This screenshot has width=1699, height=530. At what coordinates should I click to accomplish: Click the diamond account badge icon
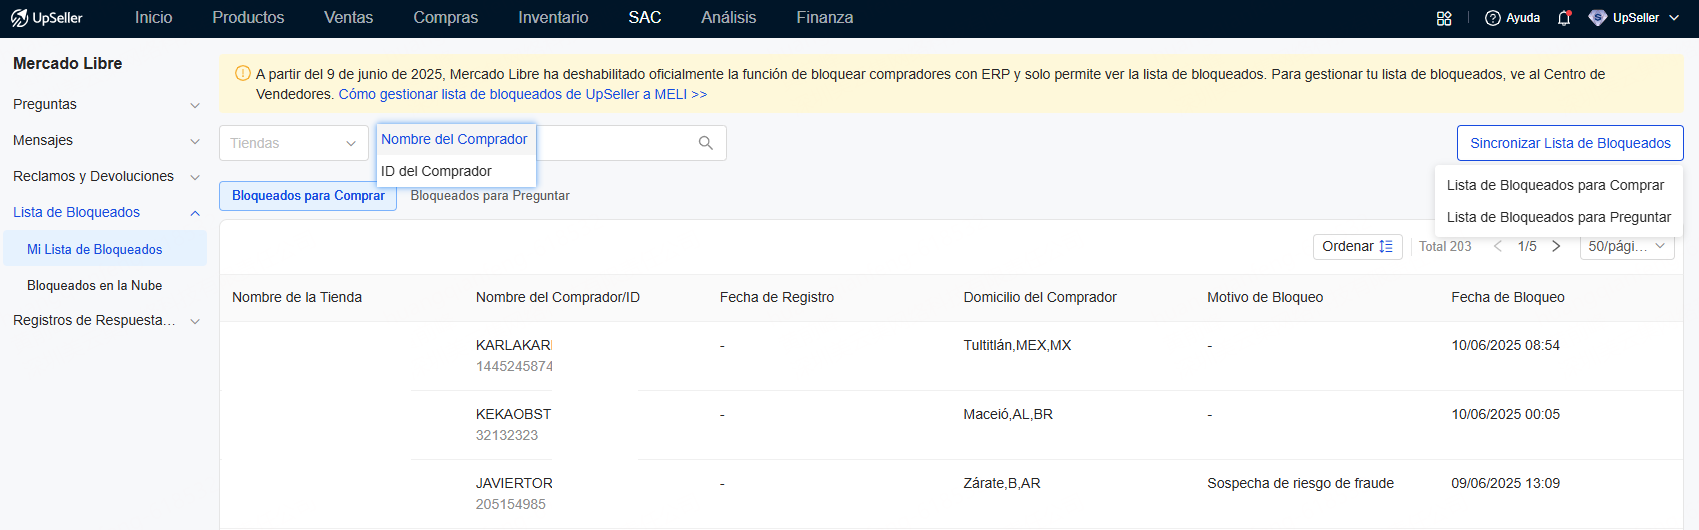(x=1598, y=18)
